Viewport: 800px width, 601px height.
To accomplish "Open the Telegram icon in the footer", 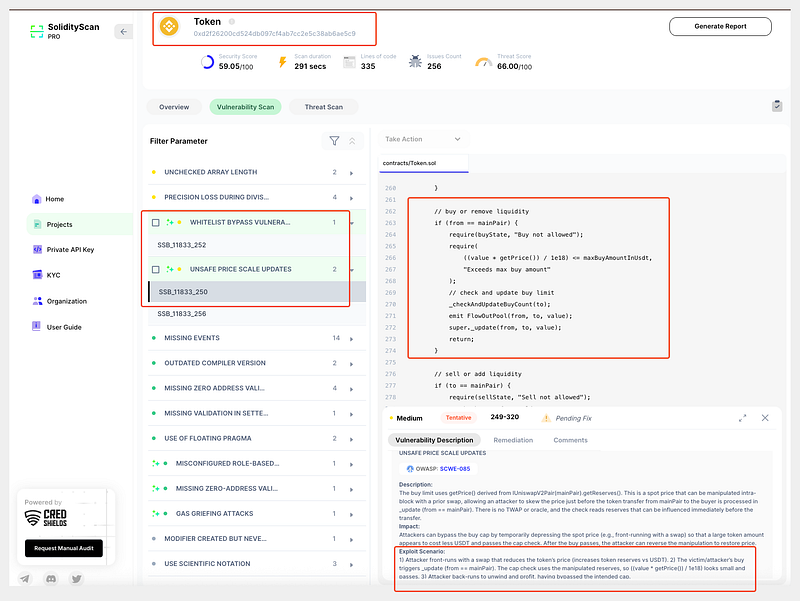I will [x=25, y=578].
